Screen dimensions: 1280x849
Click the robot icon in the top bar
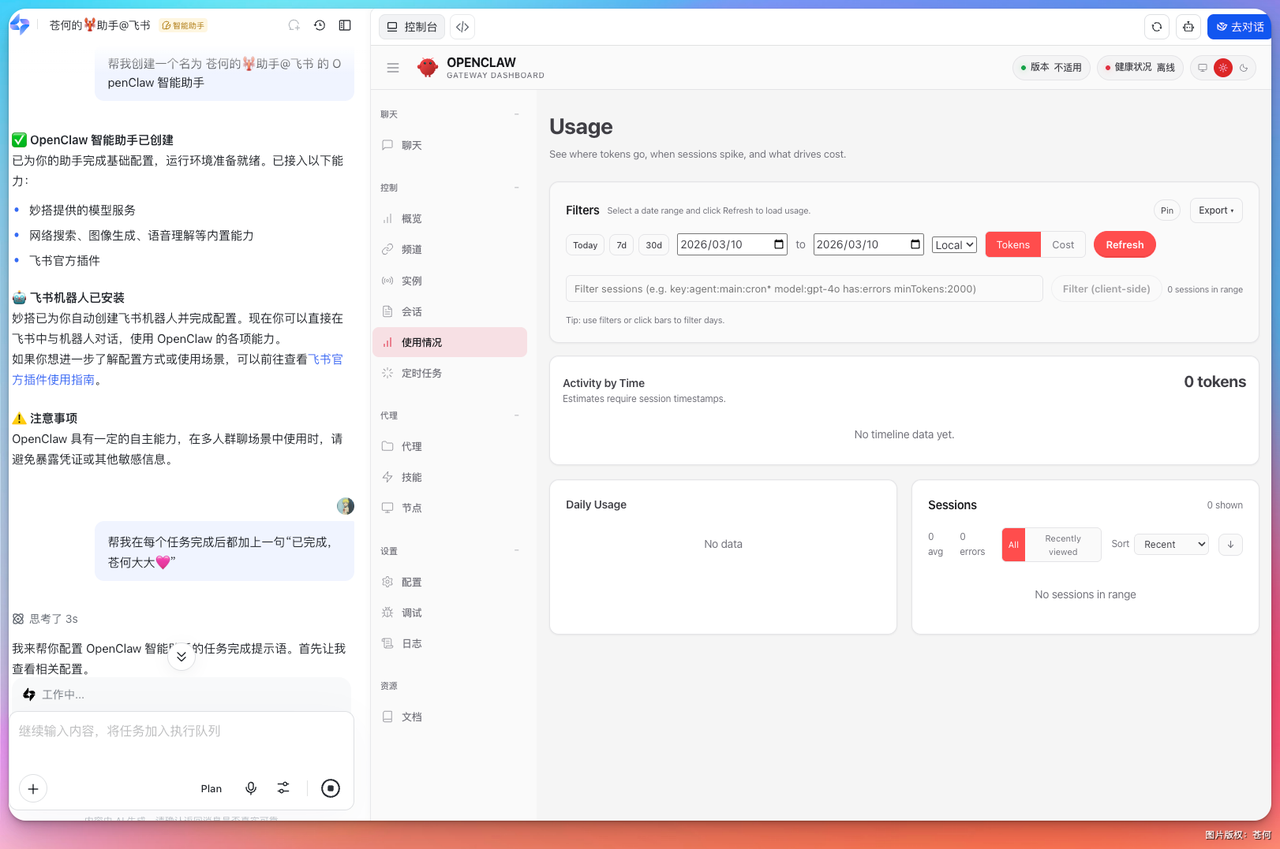tap(1188, 27)
